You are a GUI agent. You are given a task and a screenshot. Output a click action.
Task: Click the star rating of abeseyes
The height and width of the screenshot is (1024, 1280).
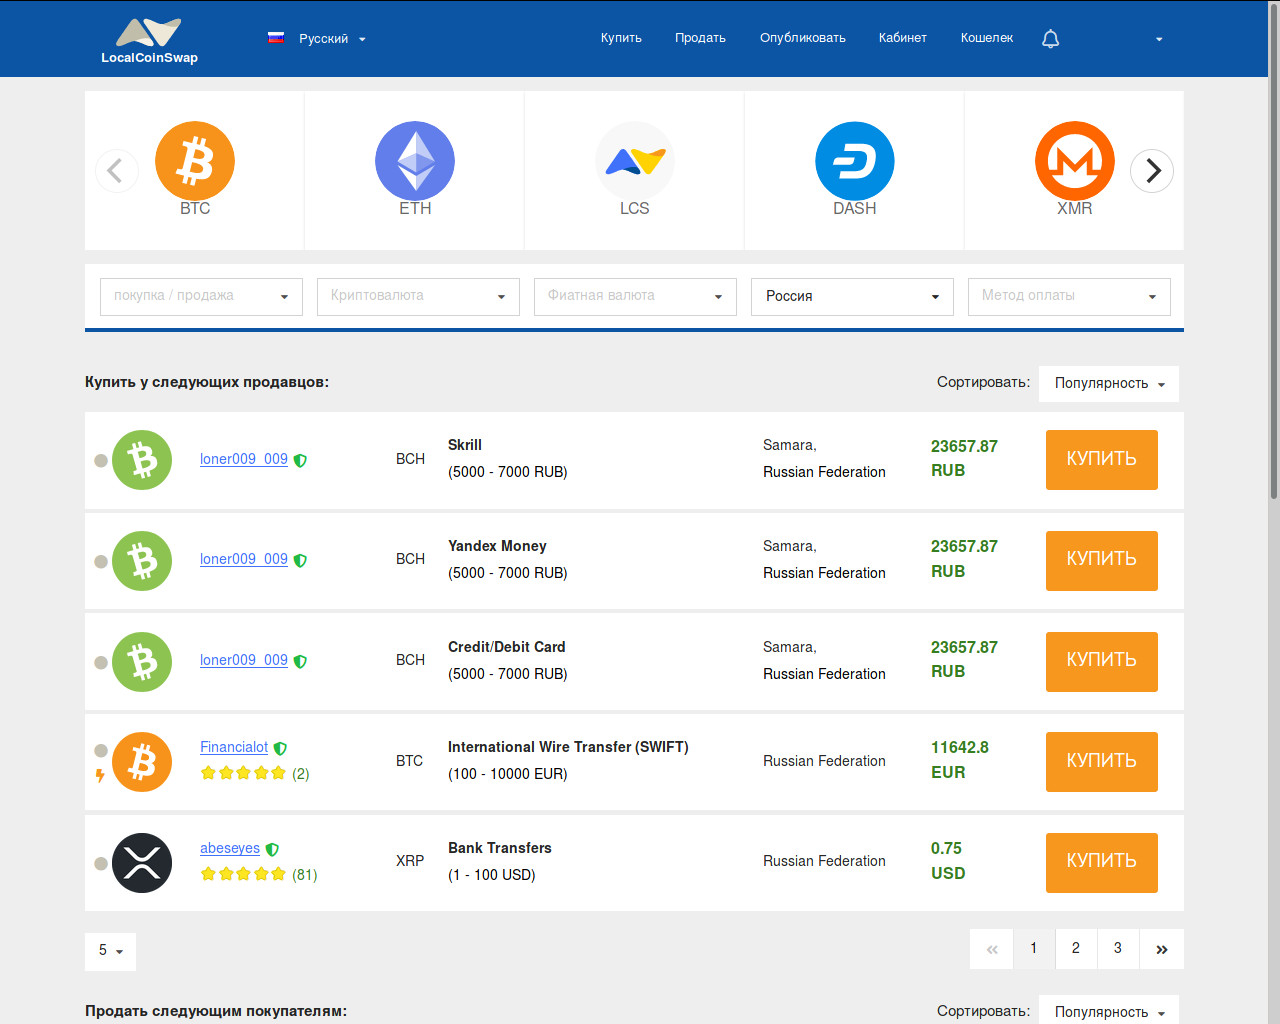(x=243, y=874)
